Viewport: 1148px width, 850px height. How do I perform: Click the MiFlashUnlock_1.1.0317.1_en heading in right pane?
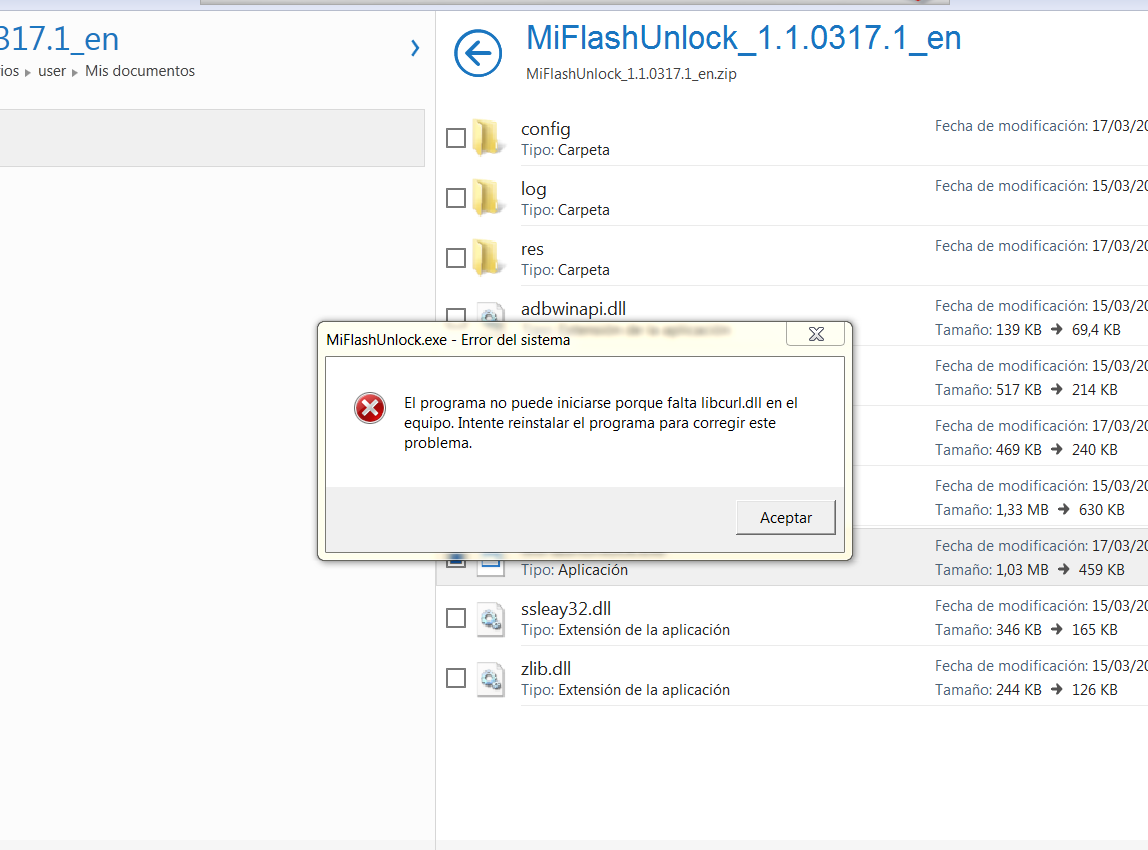point(743,38)
